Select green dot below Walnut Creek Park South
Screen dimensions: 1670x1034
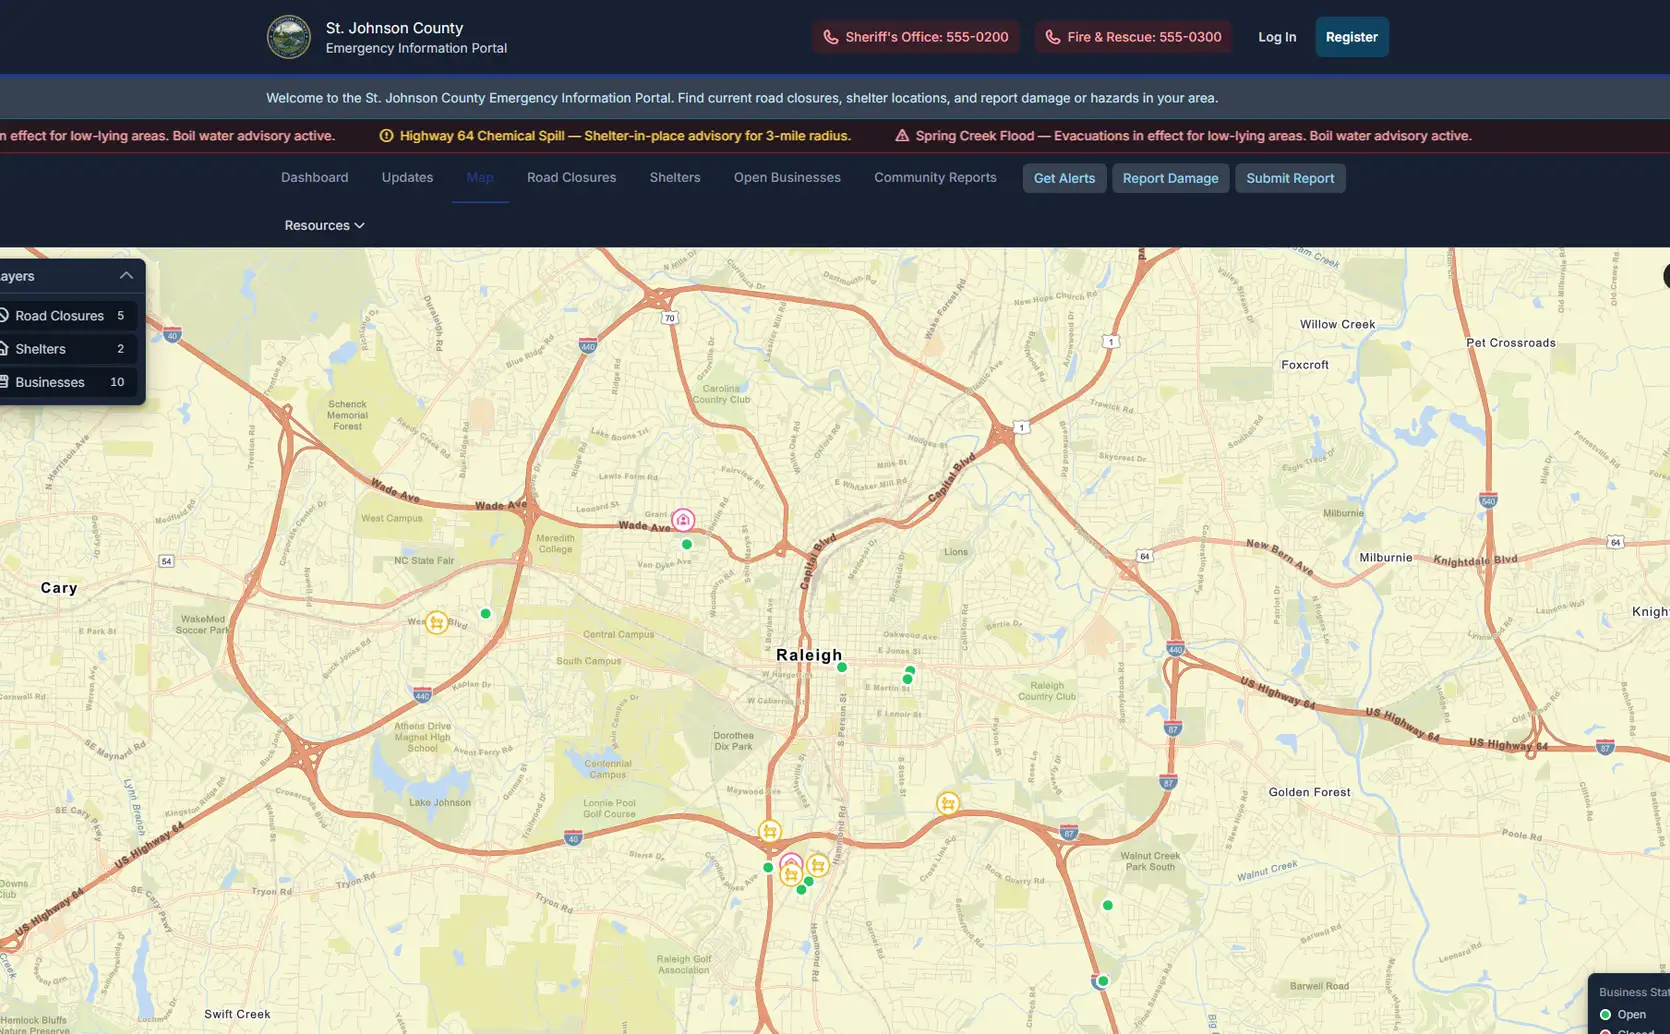[x=1107, y=906]
